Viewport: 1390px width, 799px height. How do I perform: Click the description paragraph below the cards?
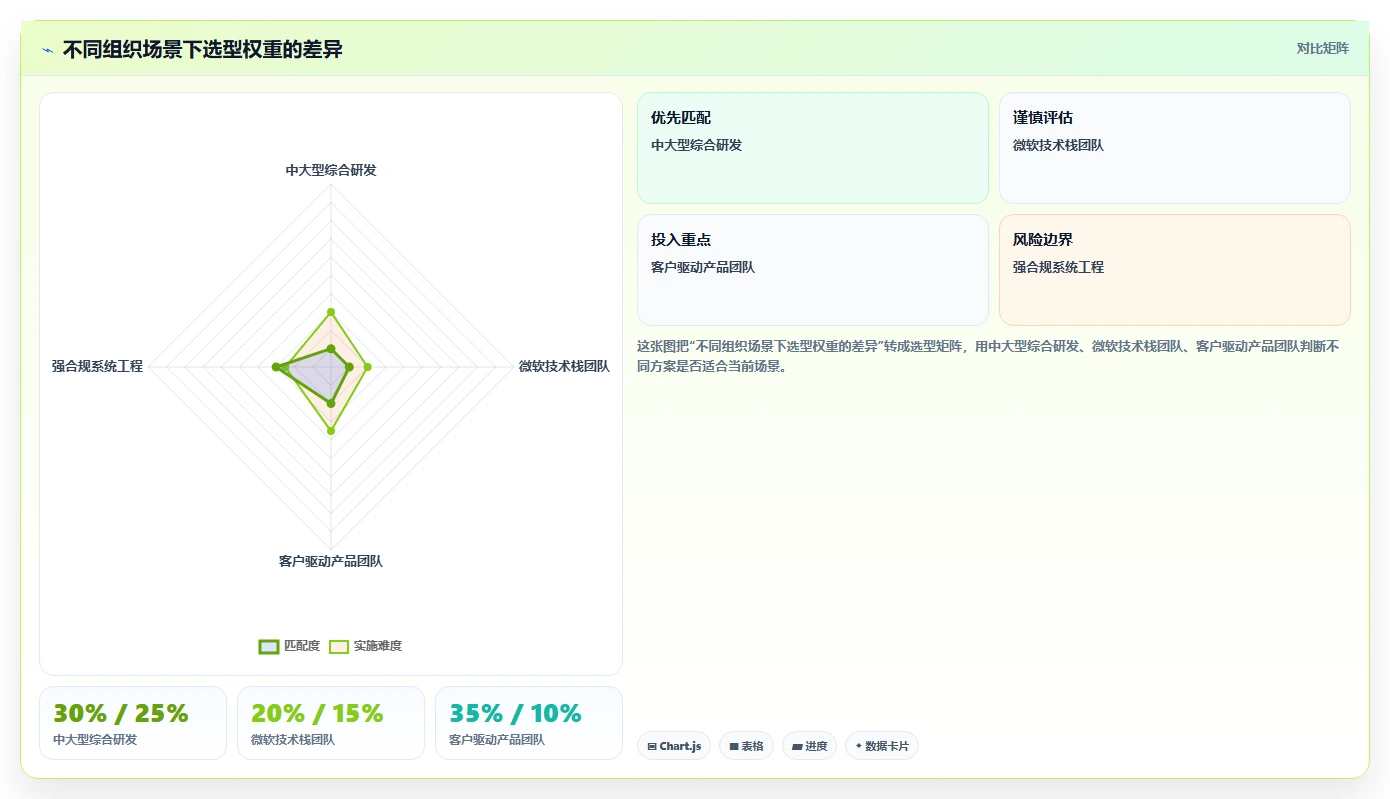tap(988, 356)
